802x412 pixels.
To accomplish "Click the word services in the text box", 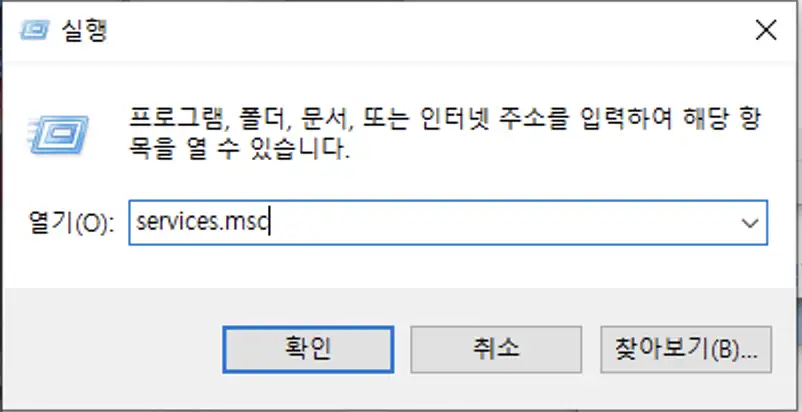I will [x=176, y=223].
